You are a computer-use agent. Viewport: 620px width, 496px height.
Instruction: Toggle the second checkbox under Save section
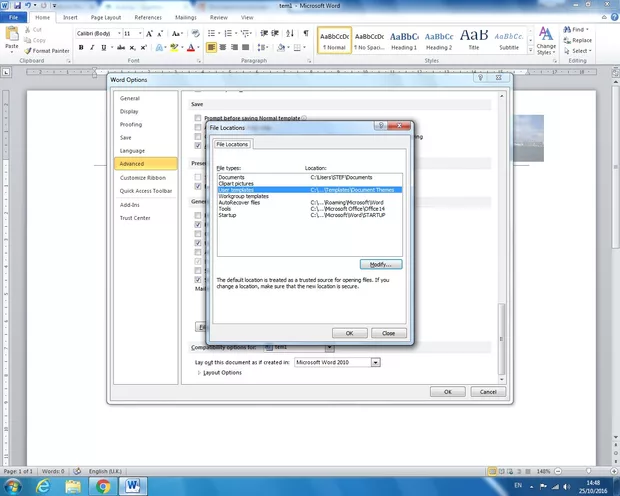coord(198,127)
